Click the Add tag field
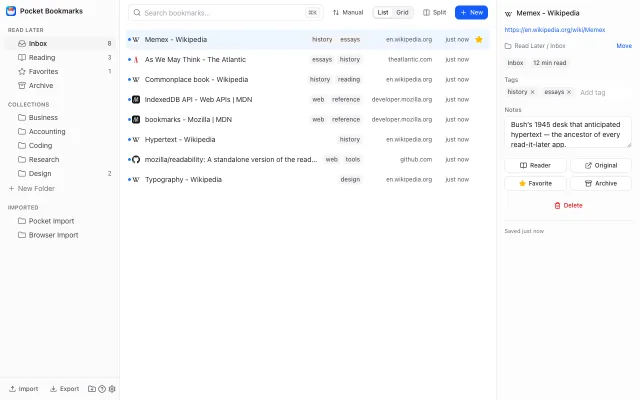Image resolution: width=640 pixels, height=400 pixels. pyautogui.click(x=604, y=93)
